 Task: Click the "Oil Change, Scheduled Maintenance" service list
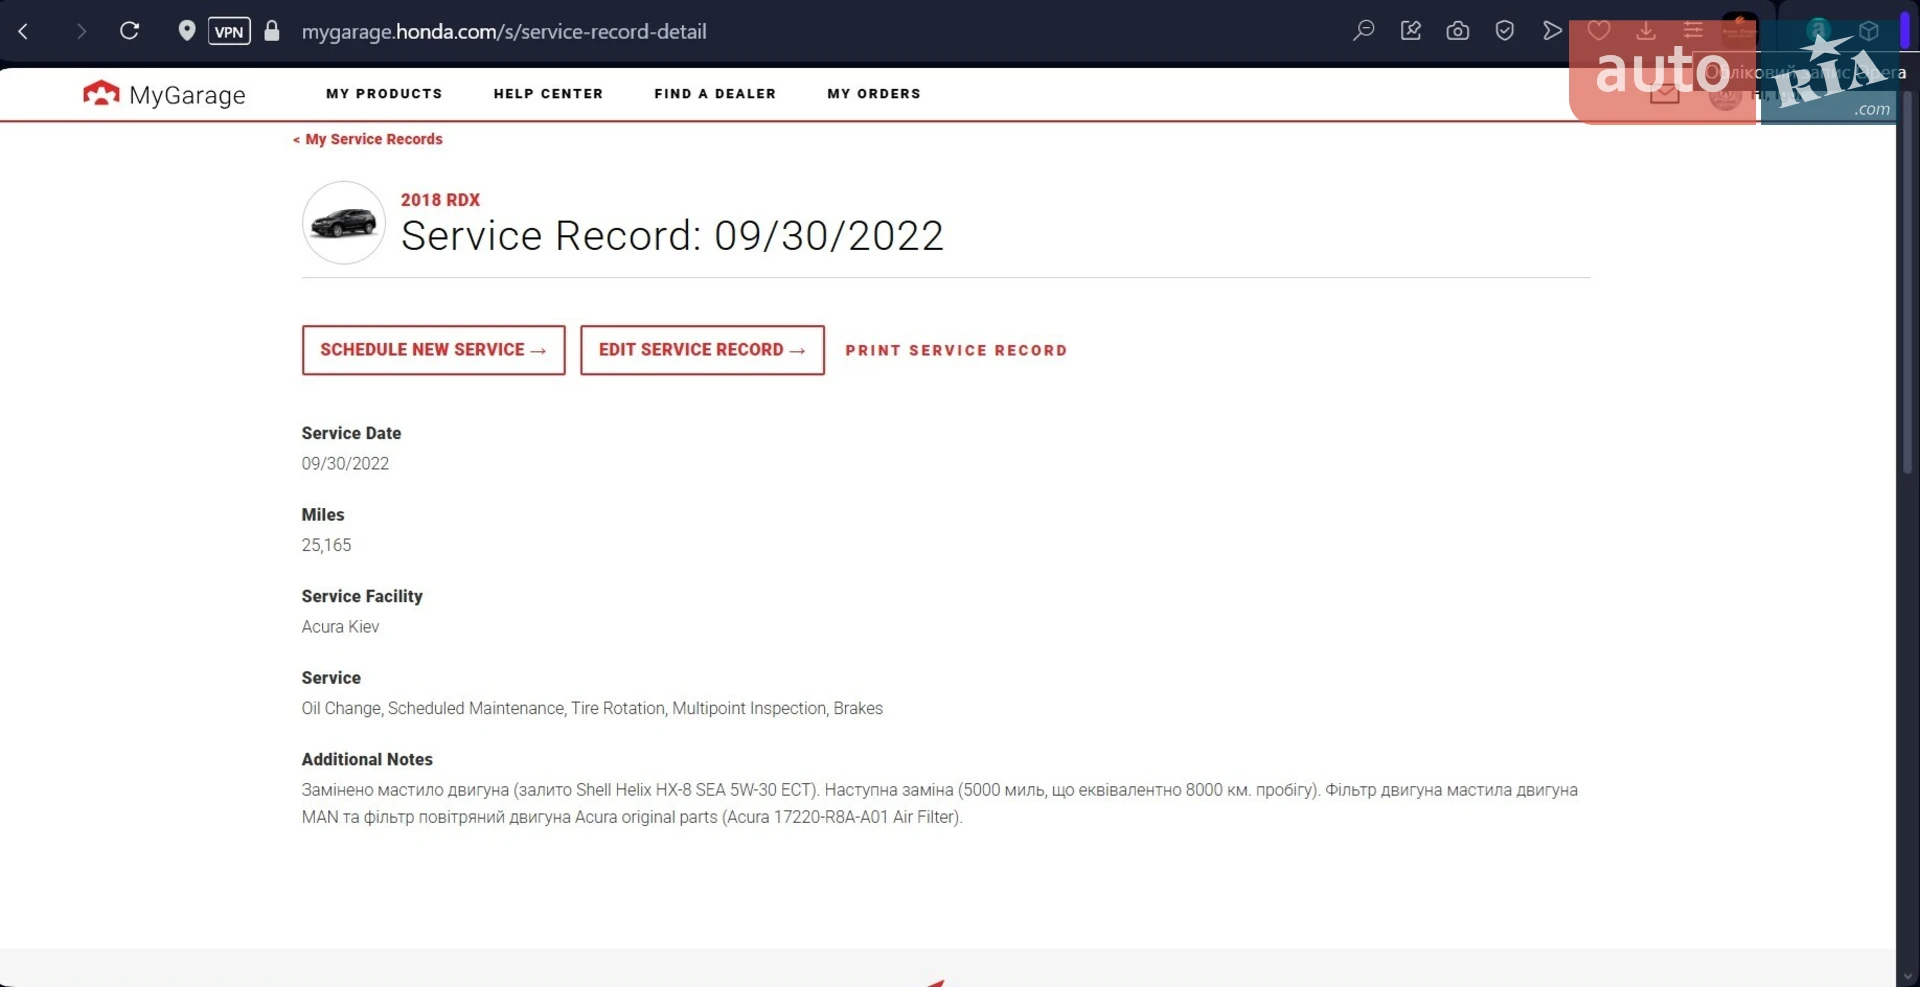(x=592, y=708)
